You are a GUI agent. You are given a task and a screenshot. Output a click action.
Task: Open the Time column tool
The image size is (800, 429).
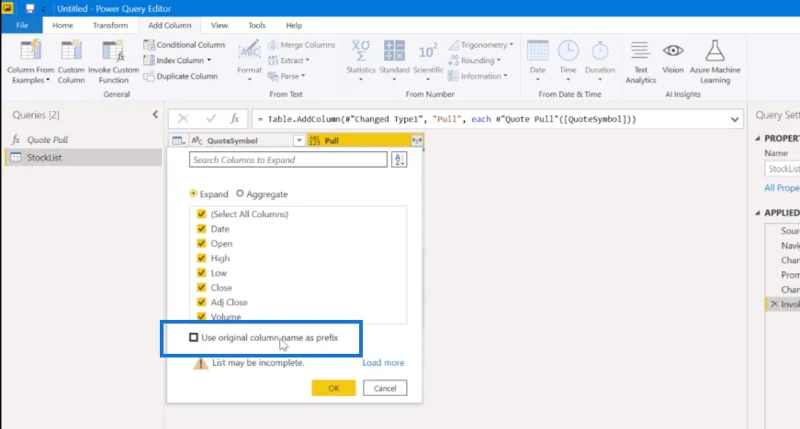[568, 61]
